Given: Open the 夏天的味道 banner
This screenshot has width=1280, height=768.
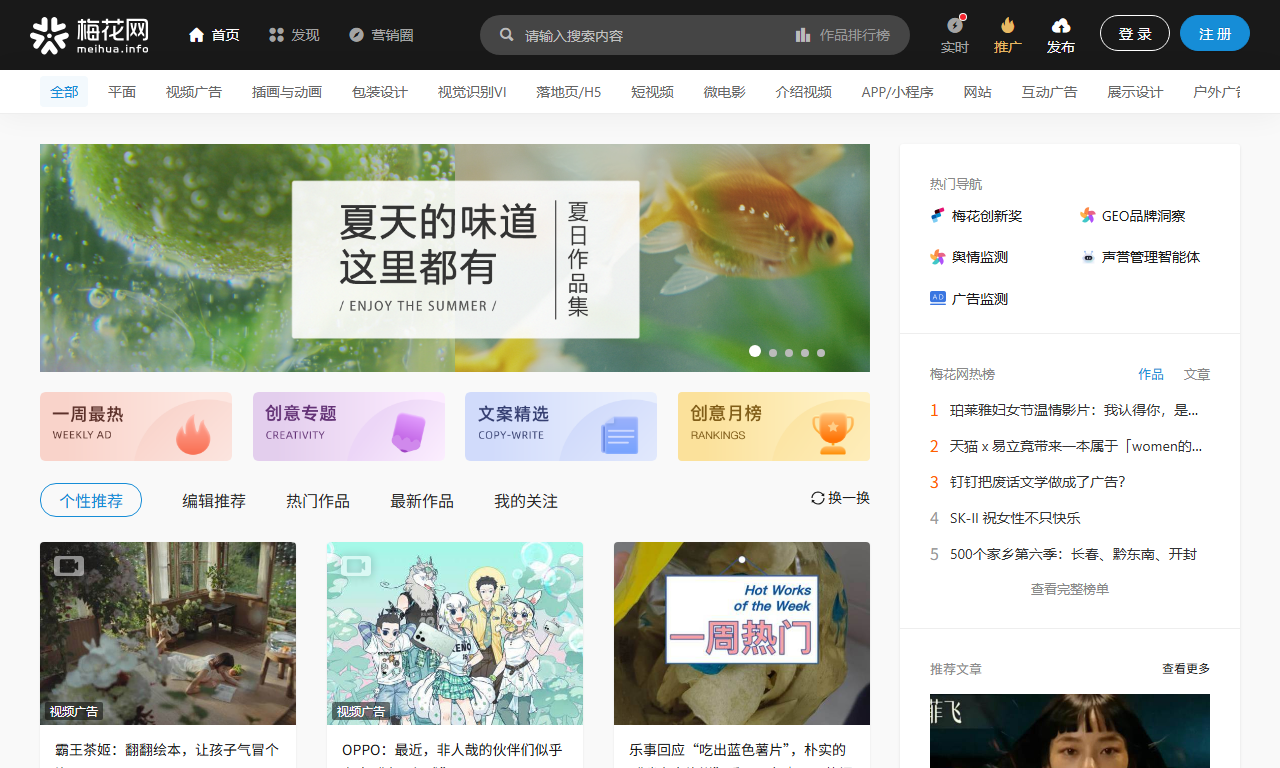Looking at the screenshot, I should pyautogui.click(x=455, y=258).
